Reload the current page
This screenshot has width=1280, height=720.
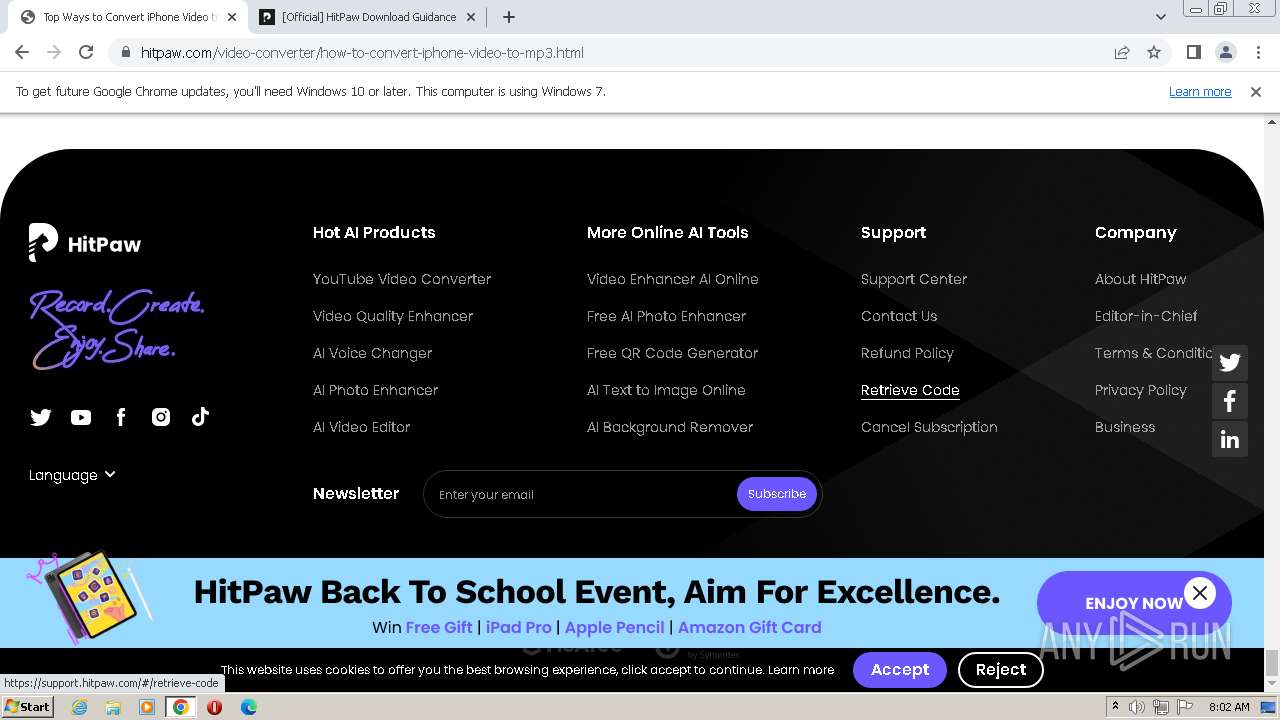click(86, 53)
